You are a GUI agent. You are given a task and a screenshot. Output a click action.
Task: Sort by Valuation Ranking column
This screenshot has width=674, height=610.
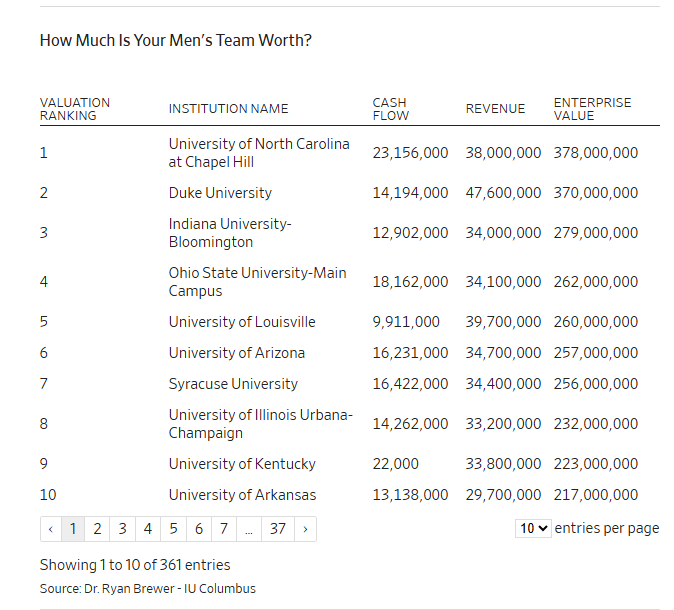pos(75,109)
